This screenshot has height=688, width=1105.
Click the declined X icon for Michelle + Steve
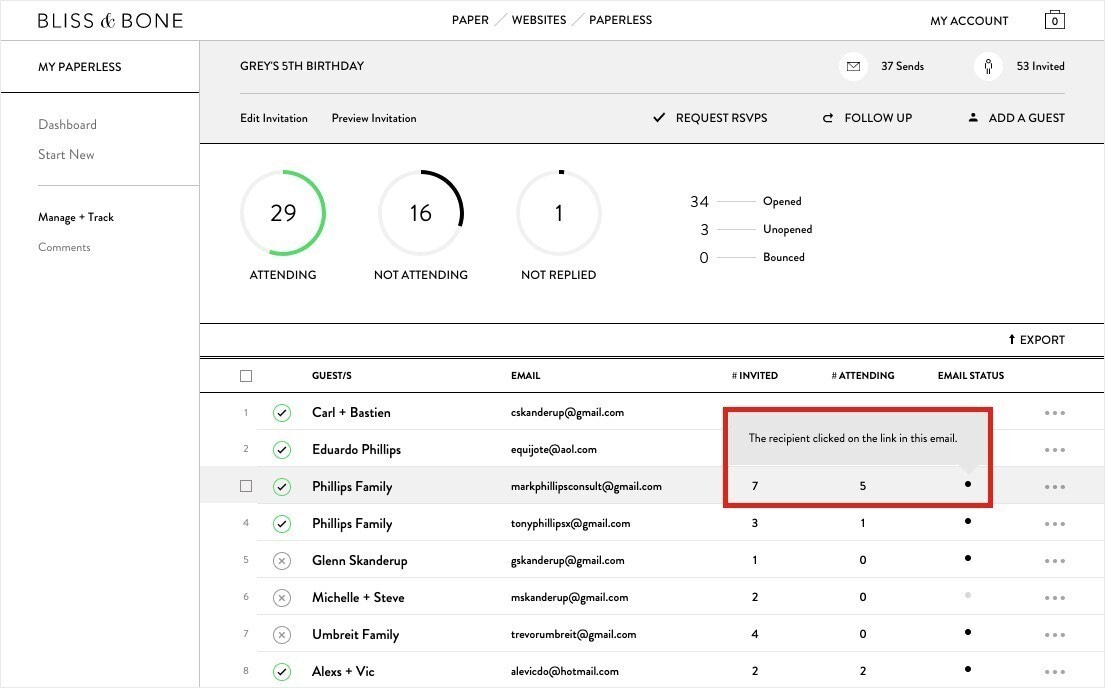282,598
